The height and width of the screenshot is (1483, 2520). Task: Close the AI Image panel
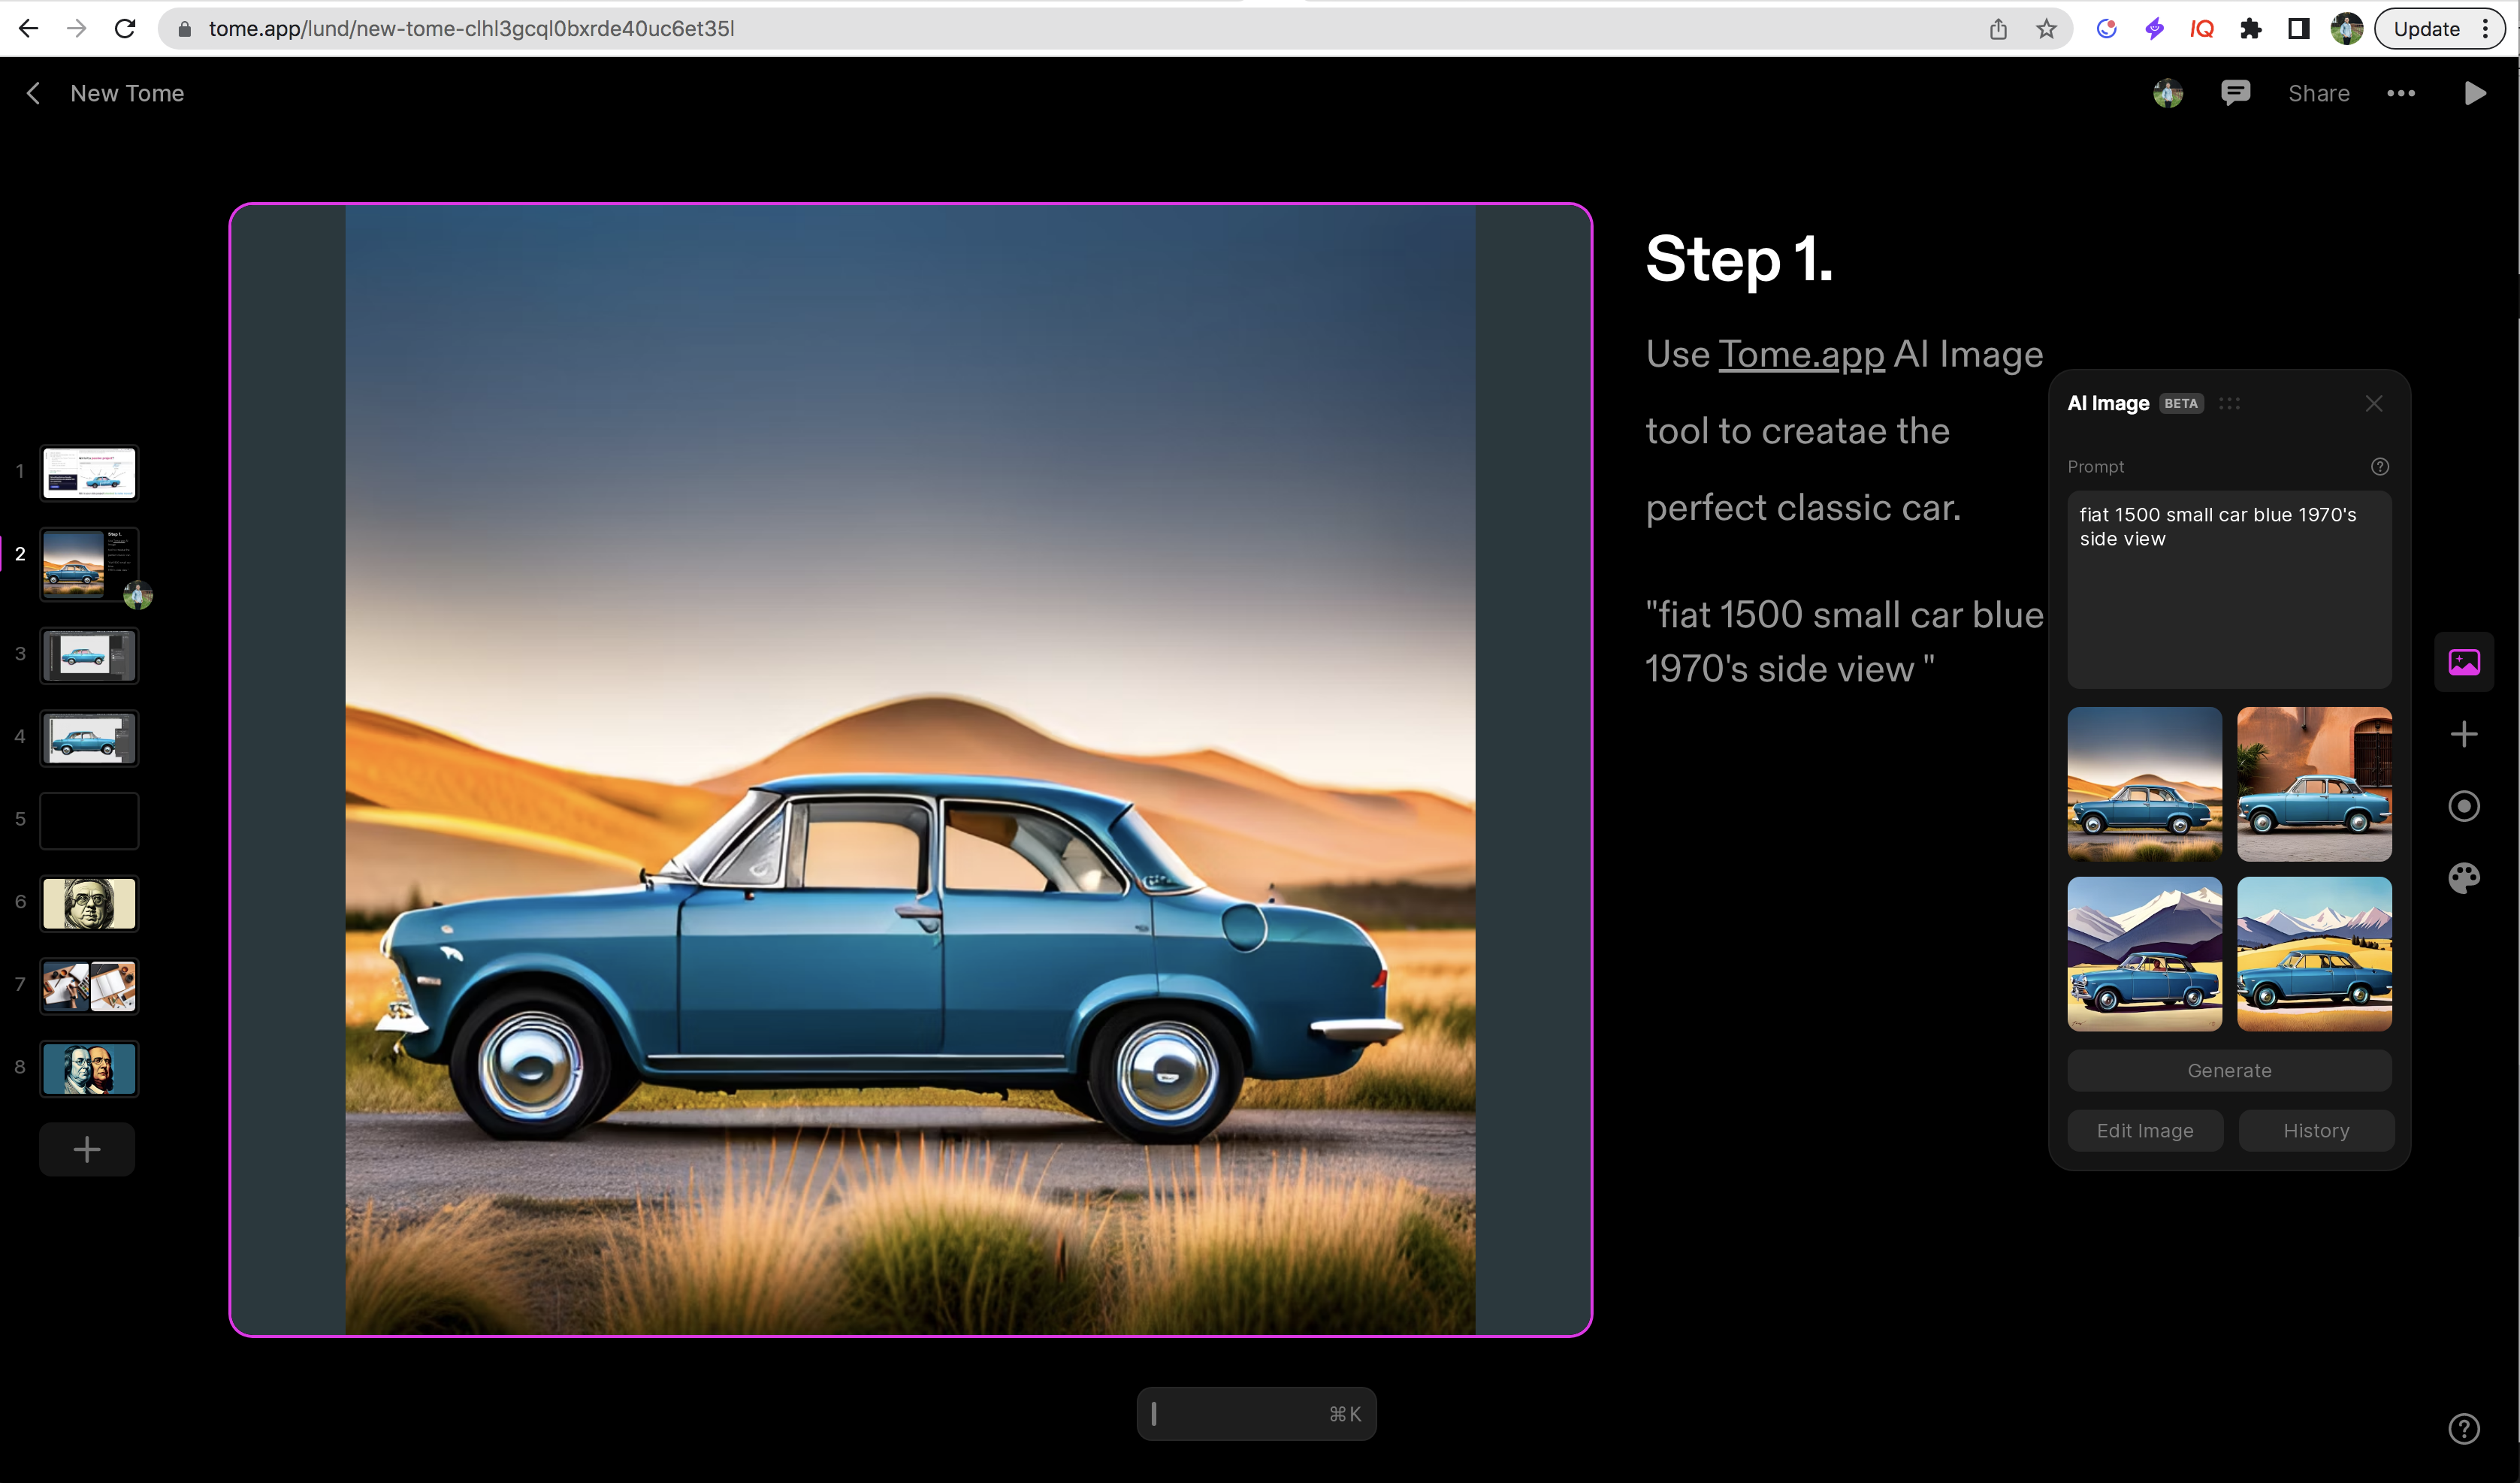(x=2374, y=403)
